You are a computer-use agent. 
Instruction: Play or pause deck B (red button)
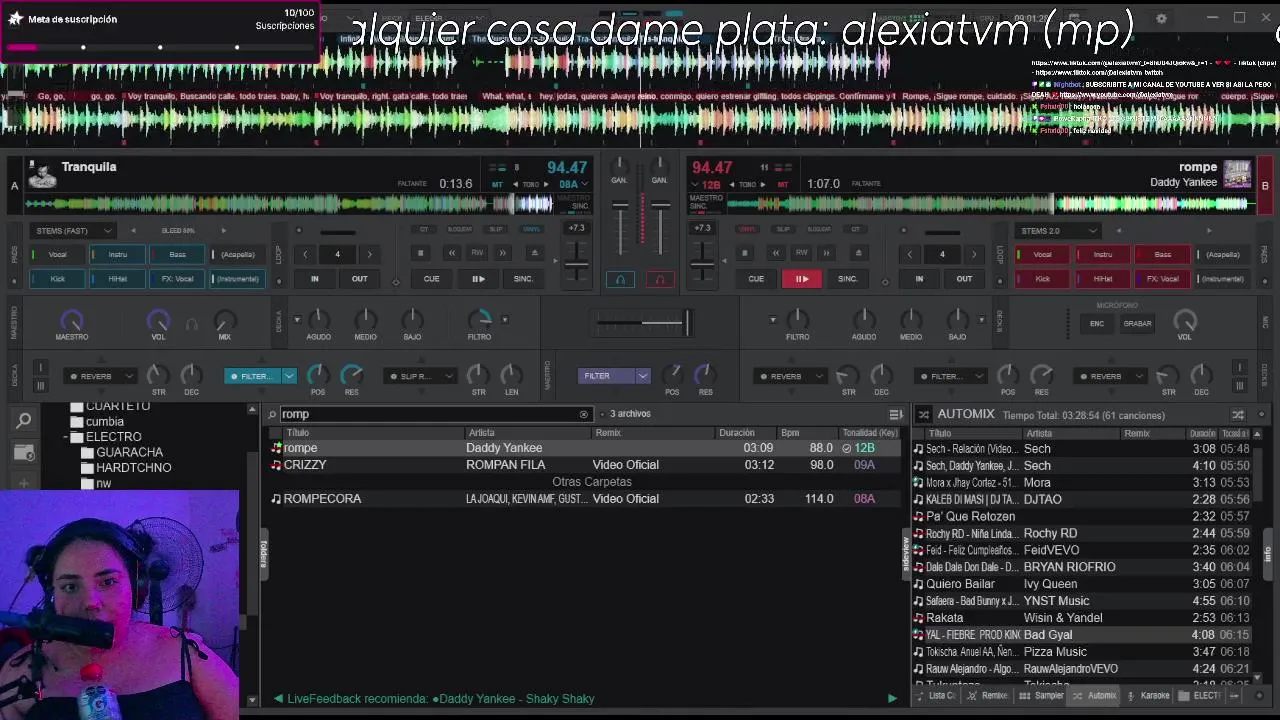[802, 279]
